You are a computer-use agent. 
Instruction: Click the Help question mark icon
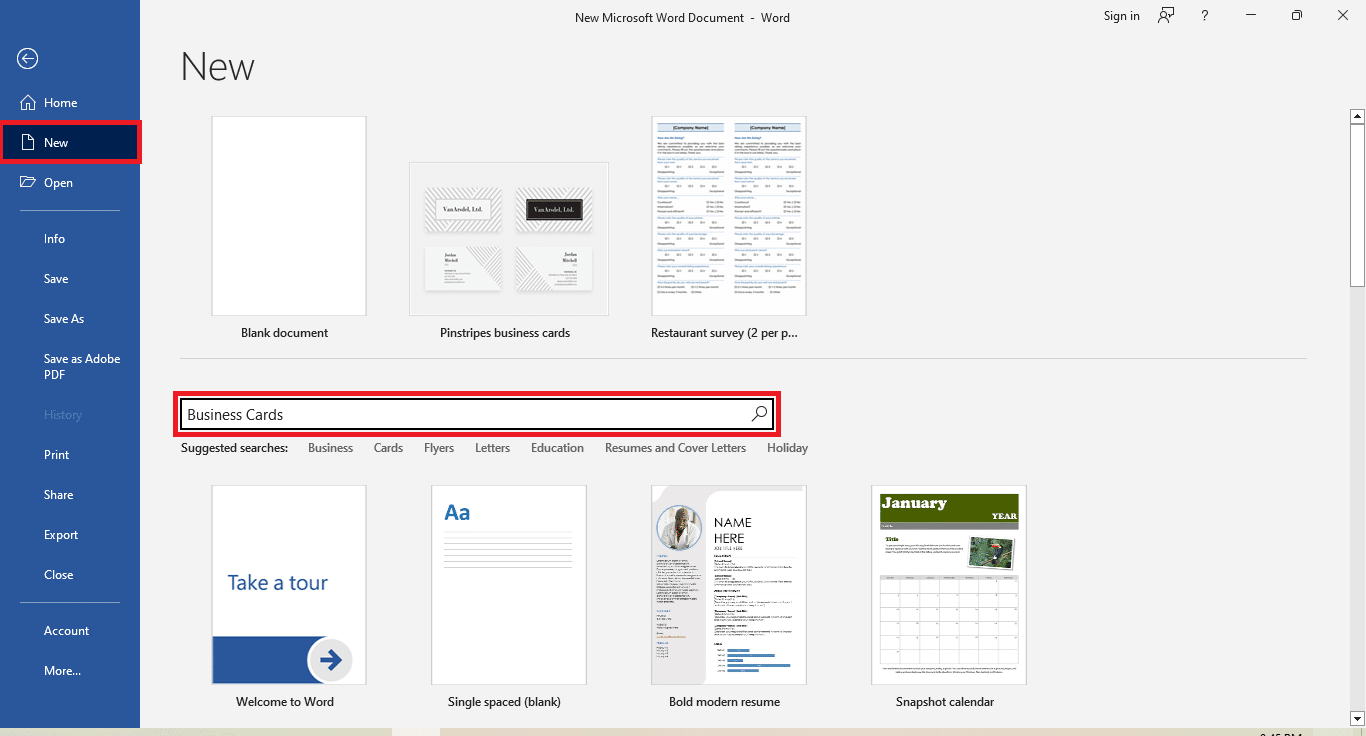click(x=1205, y=16)
